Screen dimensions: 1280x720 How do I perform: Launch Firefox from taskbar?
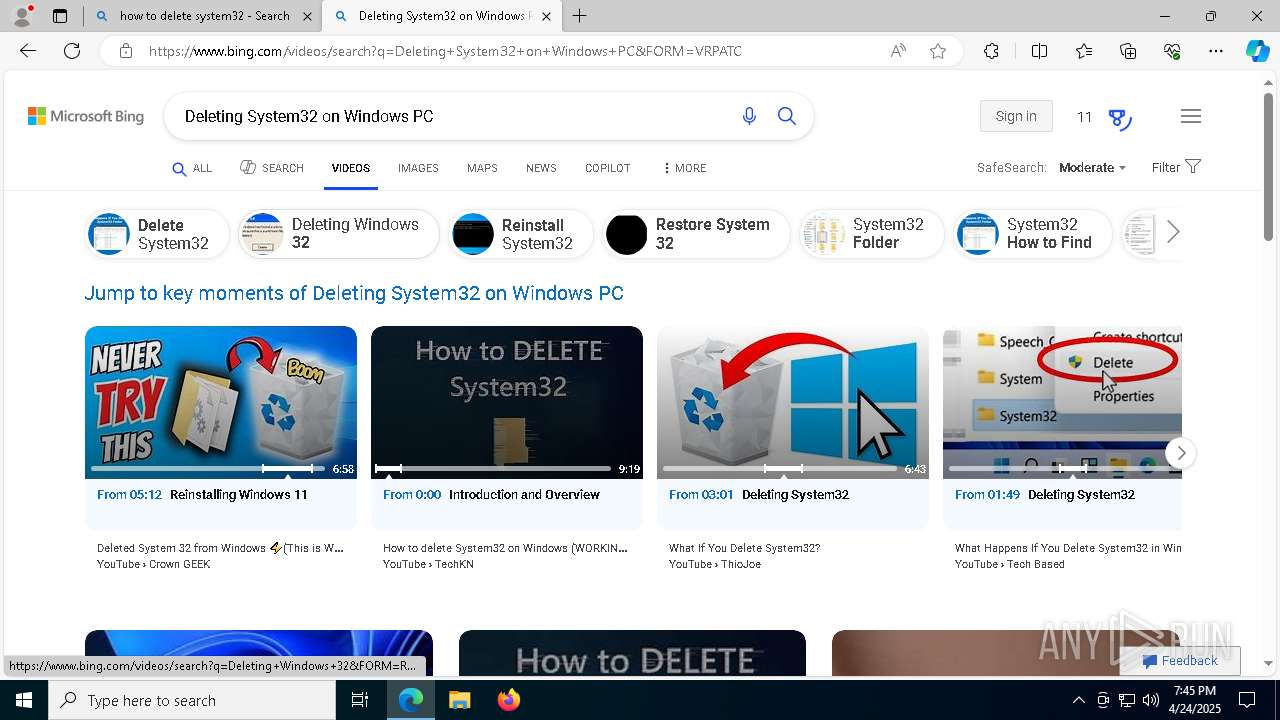click(509, 700)
